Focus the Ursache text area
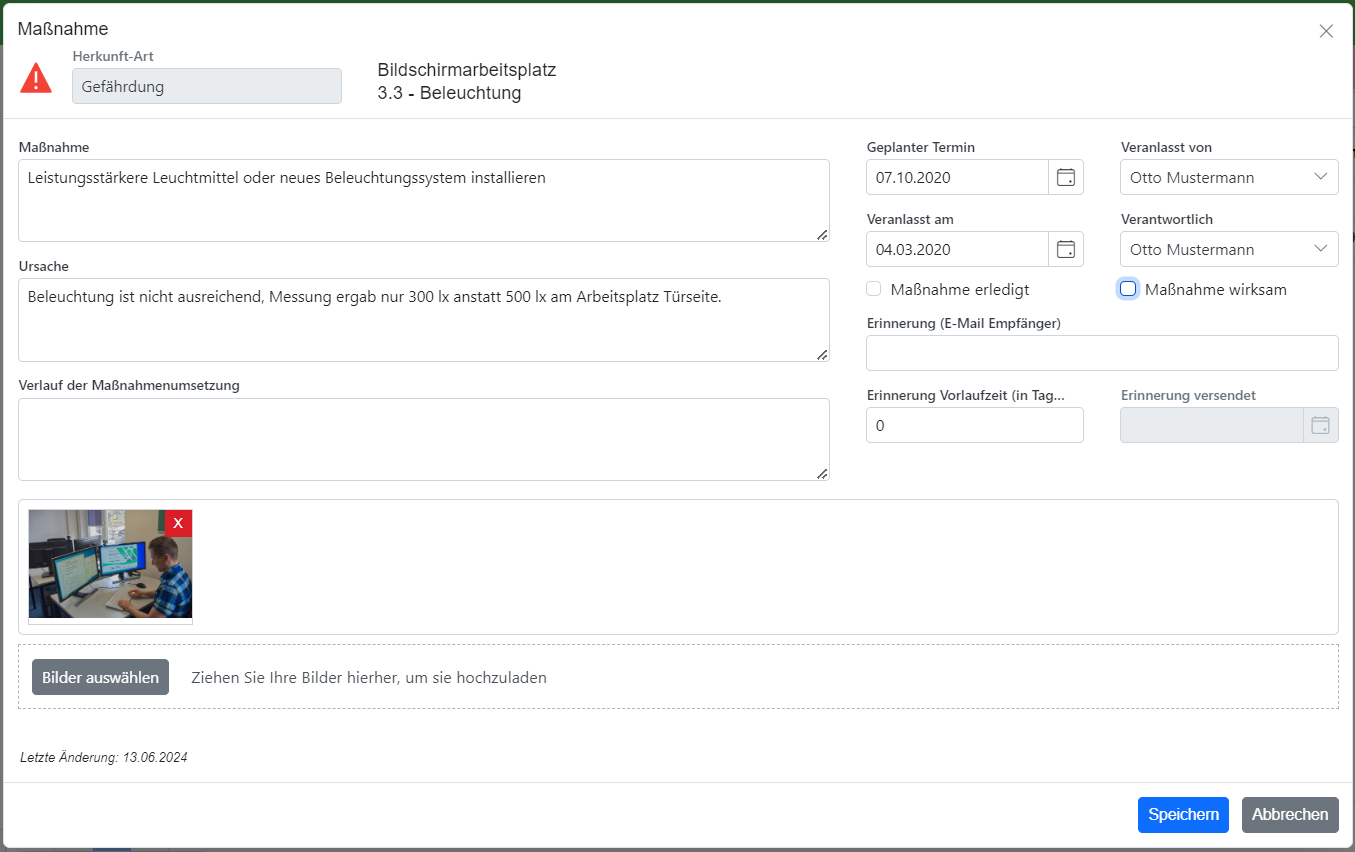Image resolution: width=1355 pixels, height=852 pixels. point(424,320)
